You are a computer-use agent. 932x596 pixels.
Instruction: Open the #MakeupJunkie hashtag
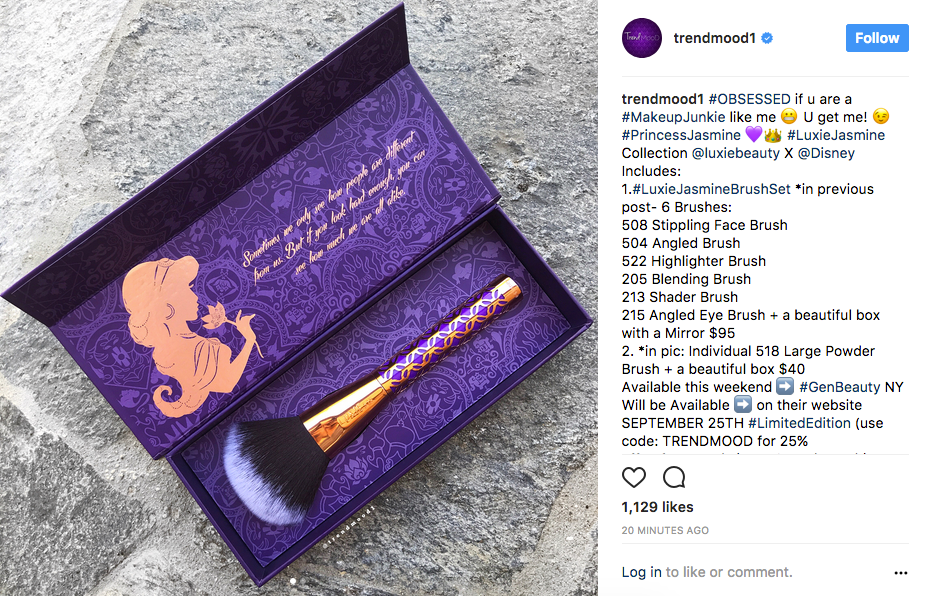point(673,117)
